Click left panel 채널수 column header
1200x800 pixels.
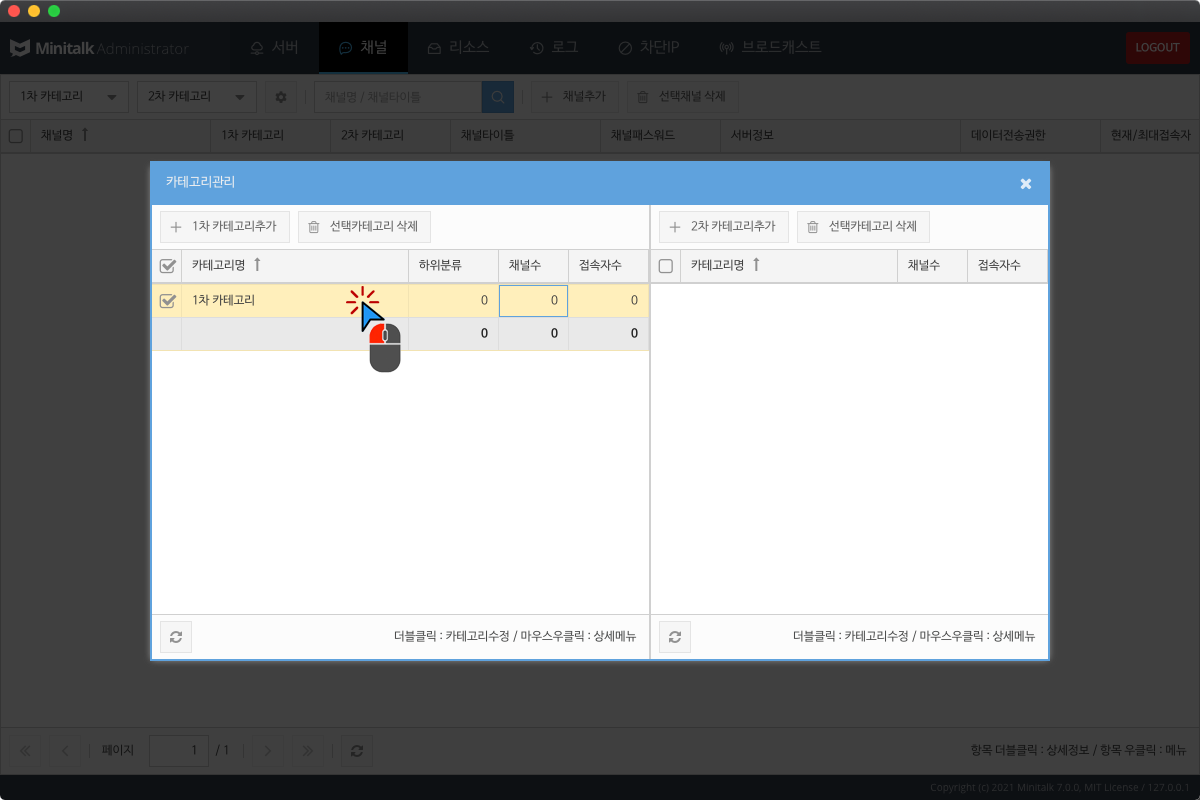[534, 265]
